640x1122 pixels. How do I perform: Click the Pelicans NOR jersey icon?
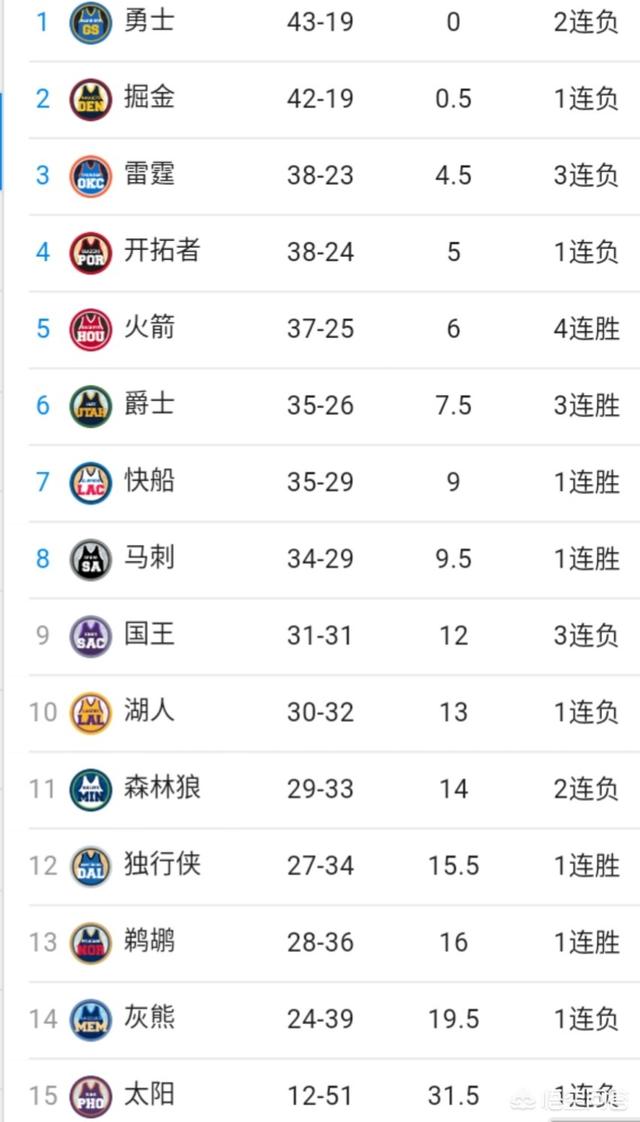click(x=91, y=943)
